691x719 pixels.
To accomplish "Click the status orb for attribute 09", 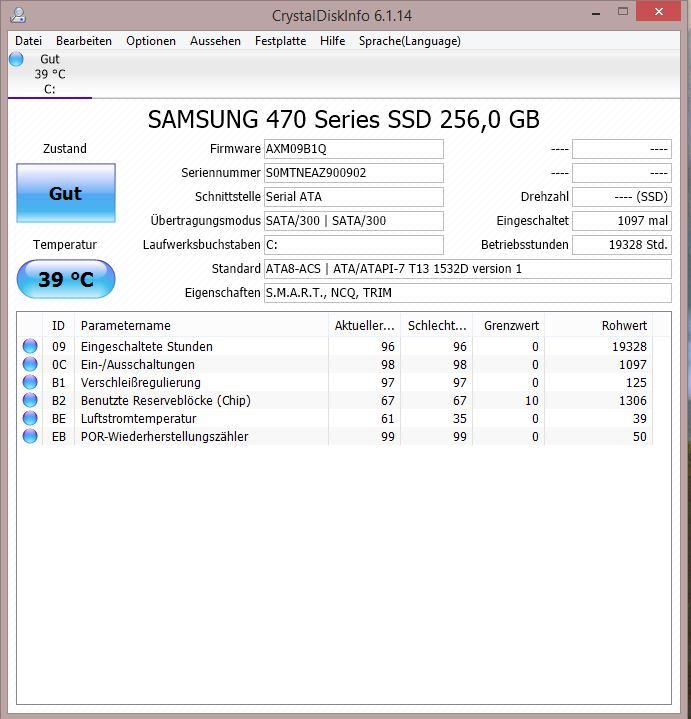I will (x=30, y=346).
